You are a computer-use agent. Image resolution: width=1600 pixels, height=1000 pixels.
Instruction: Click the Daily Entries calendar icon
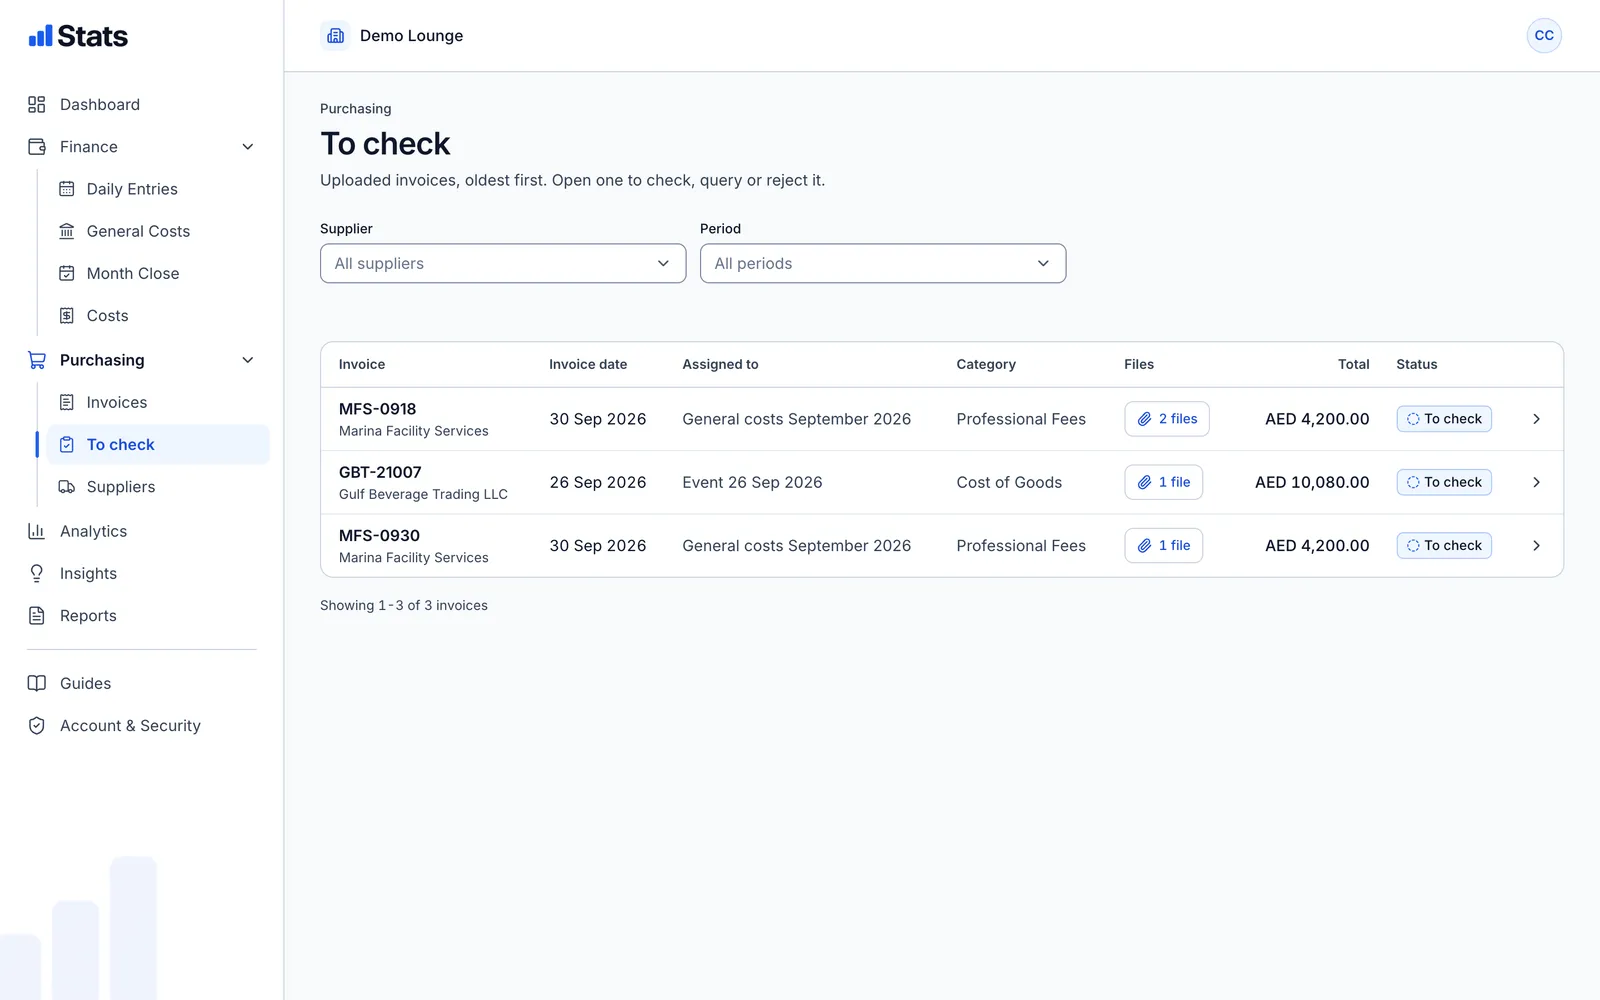67,189
